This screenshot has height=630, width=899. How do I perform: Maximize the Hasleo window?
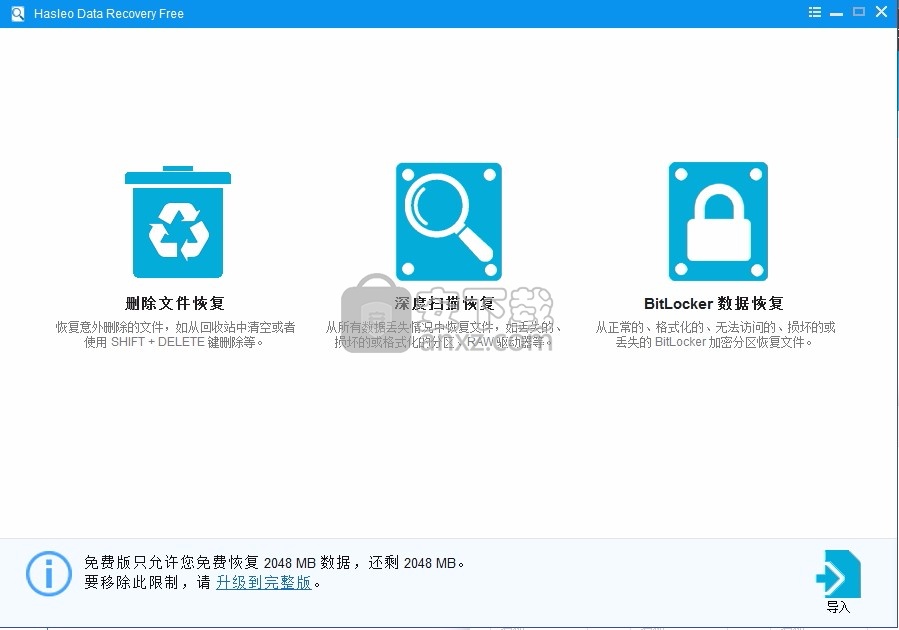click(x=859, y=11)
